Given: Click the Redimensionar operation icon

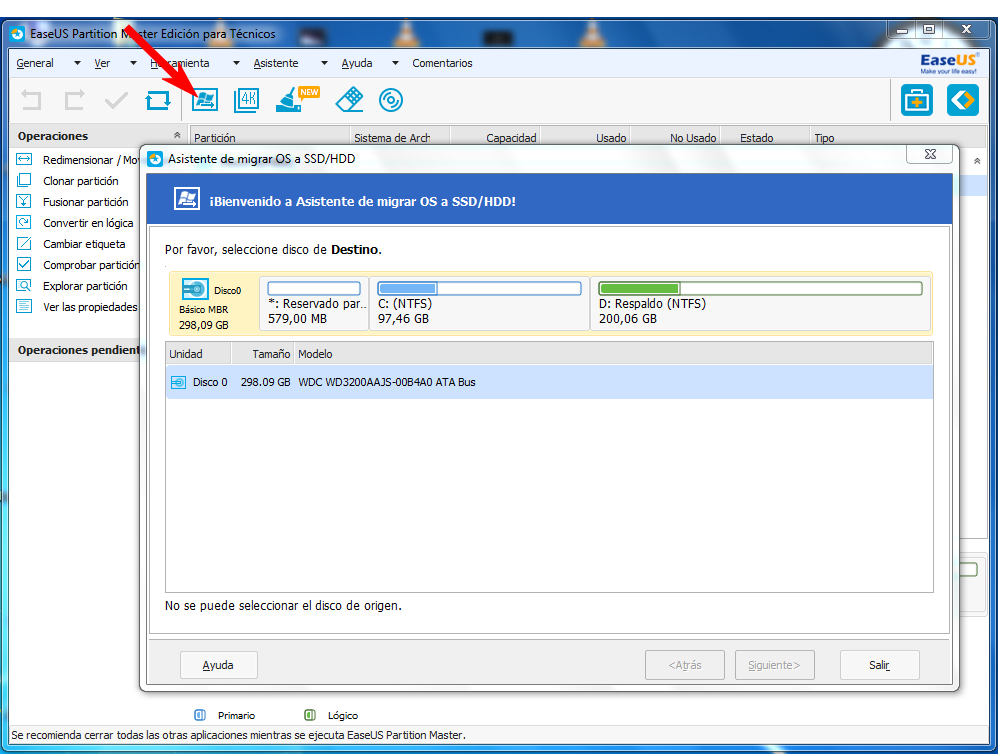Looking at the screenshot, I should [24, 159].
